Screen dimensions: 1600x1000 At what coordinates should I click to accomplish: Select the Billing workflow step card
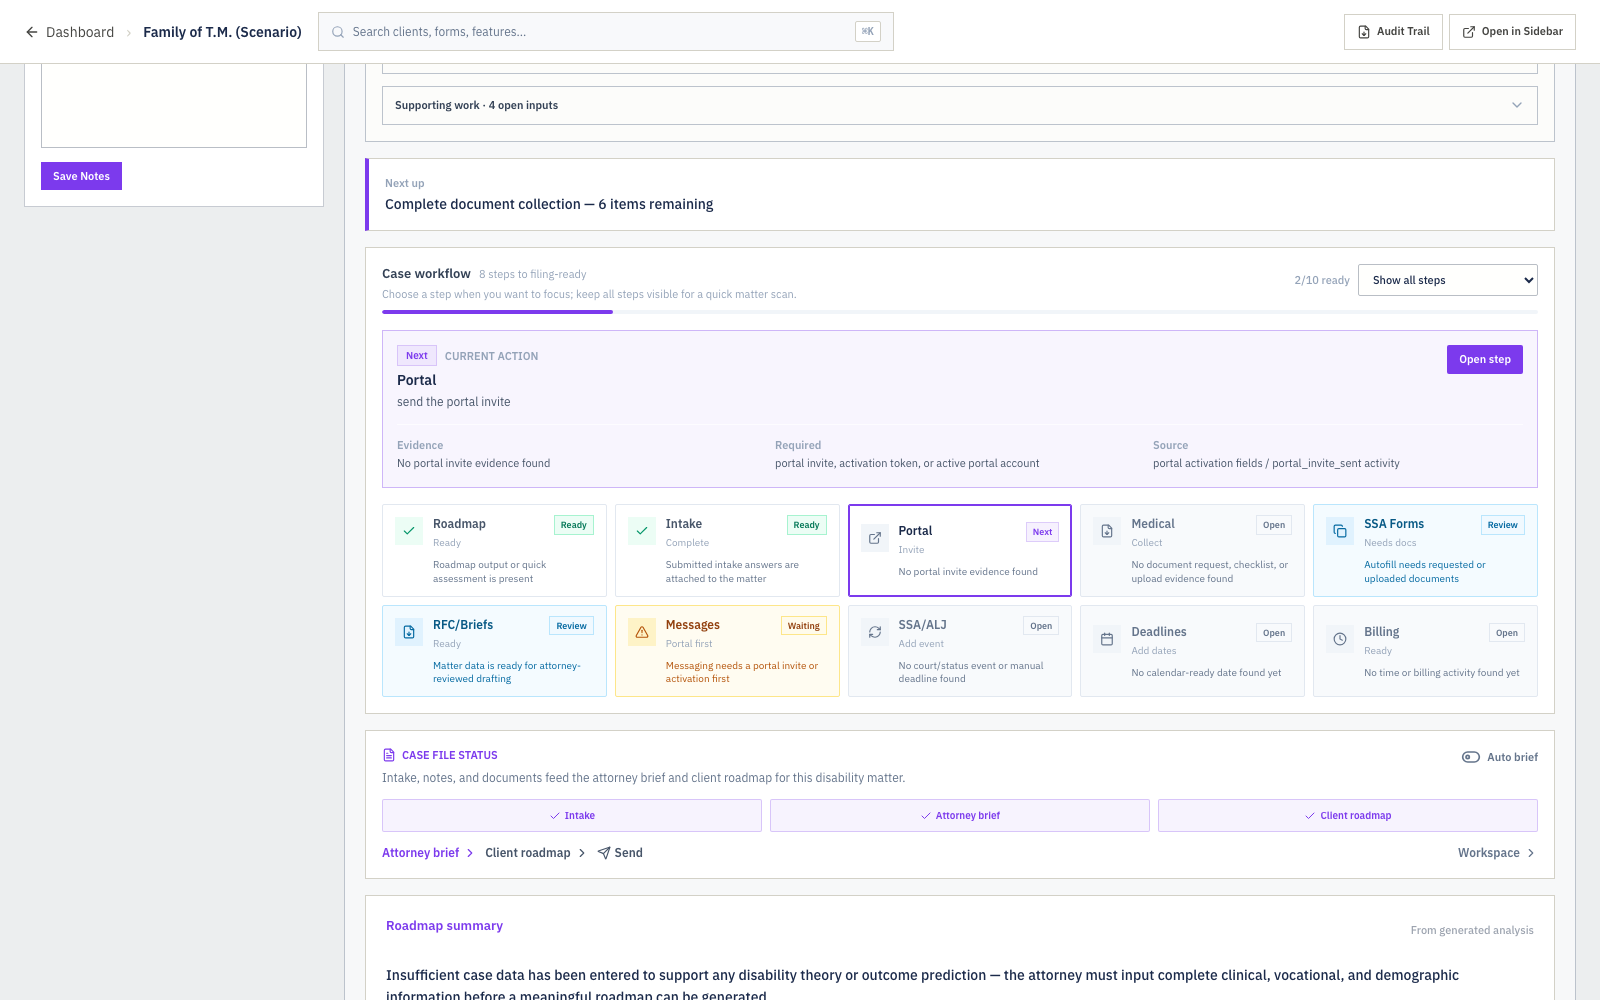click(x=1425, y=651)
